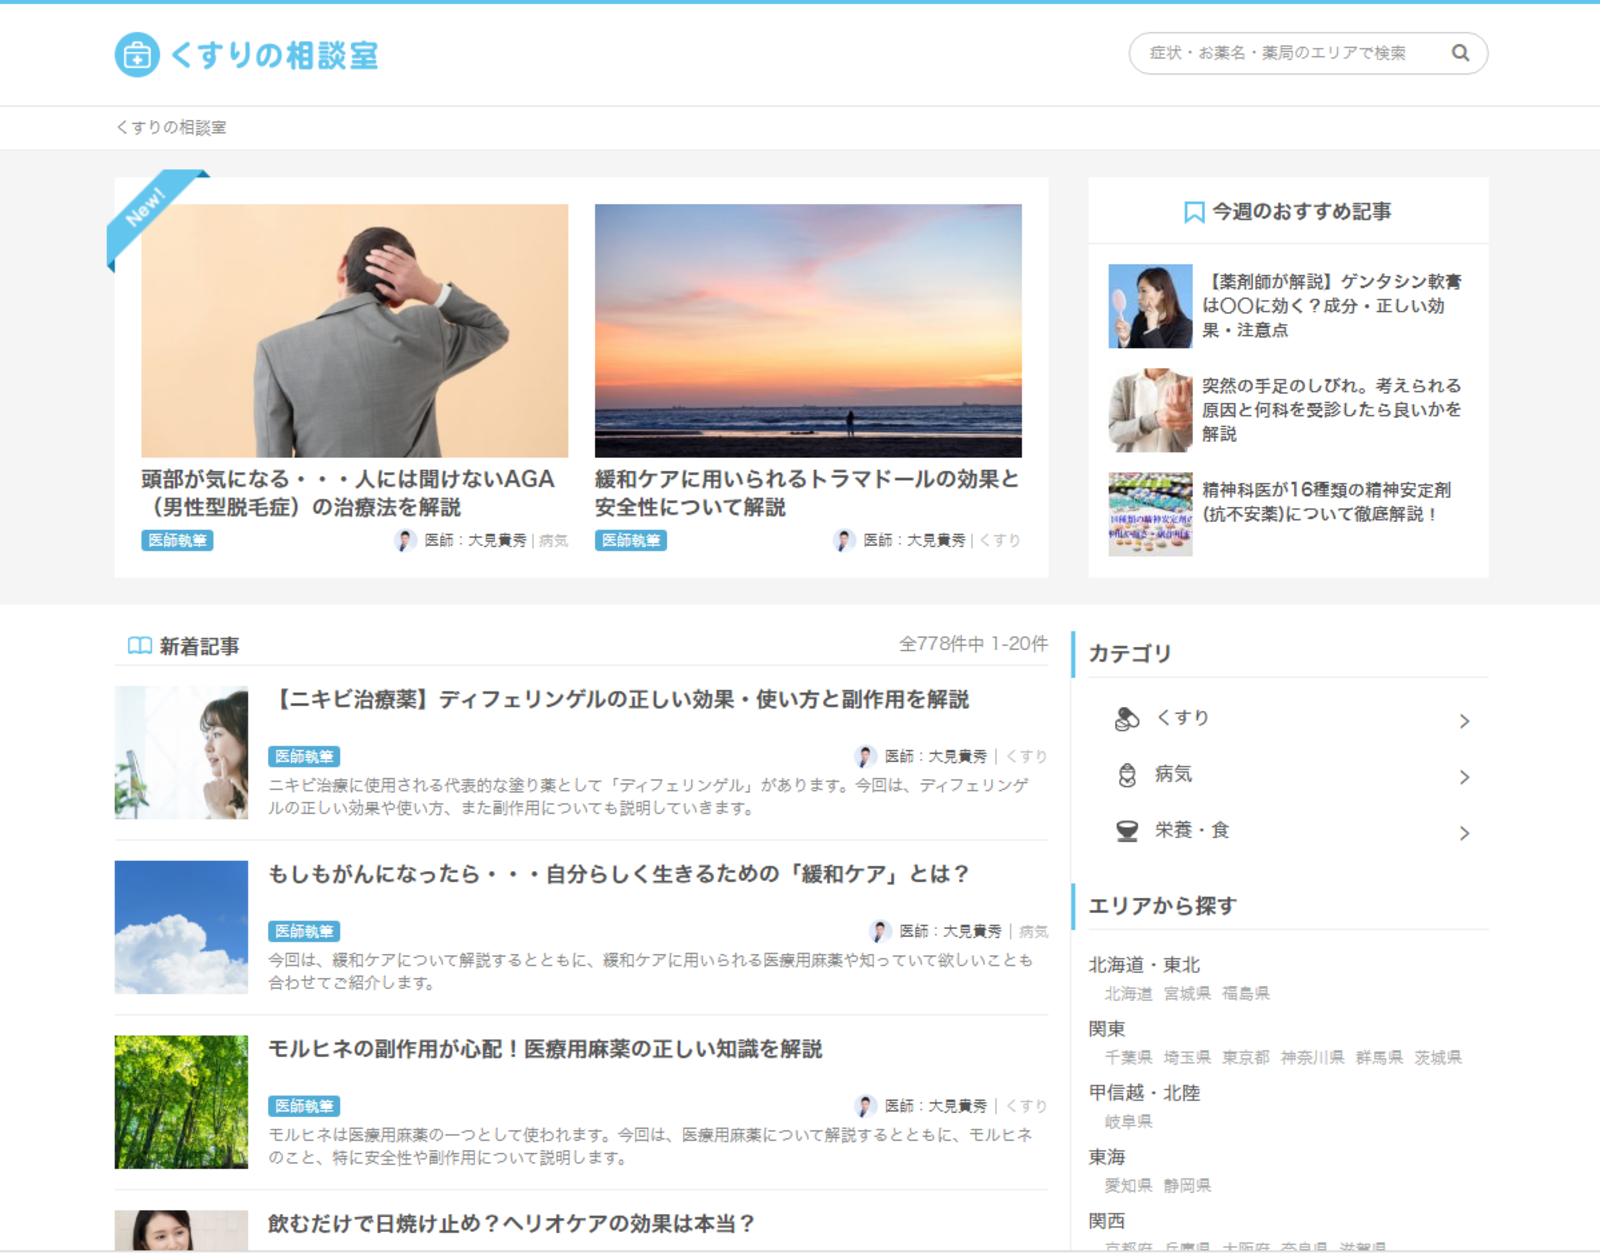Expand 栄養・食 category chevron

tap(1464, 833)
